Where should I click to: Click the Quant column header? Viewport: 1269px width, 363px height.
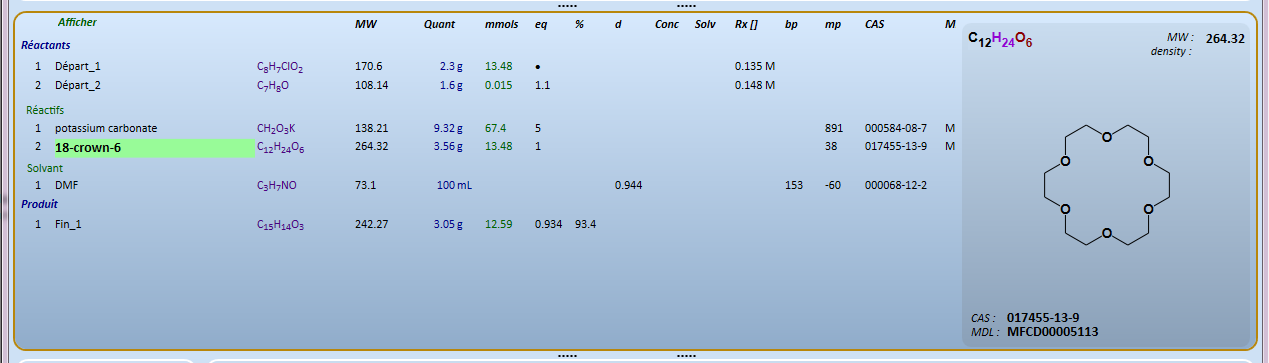[x=439, y=23]
